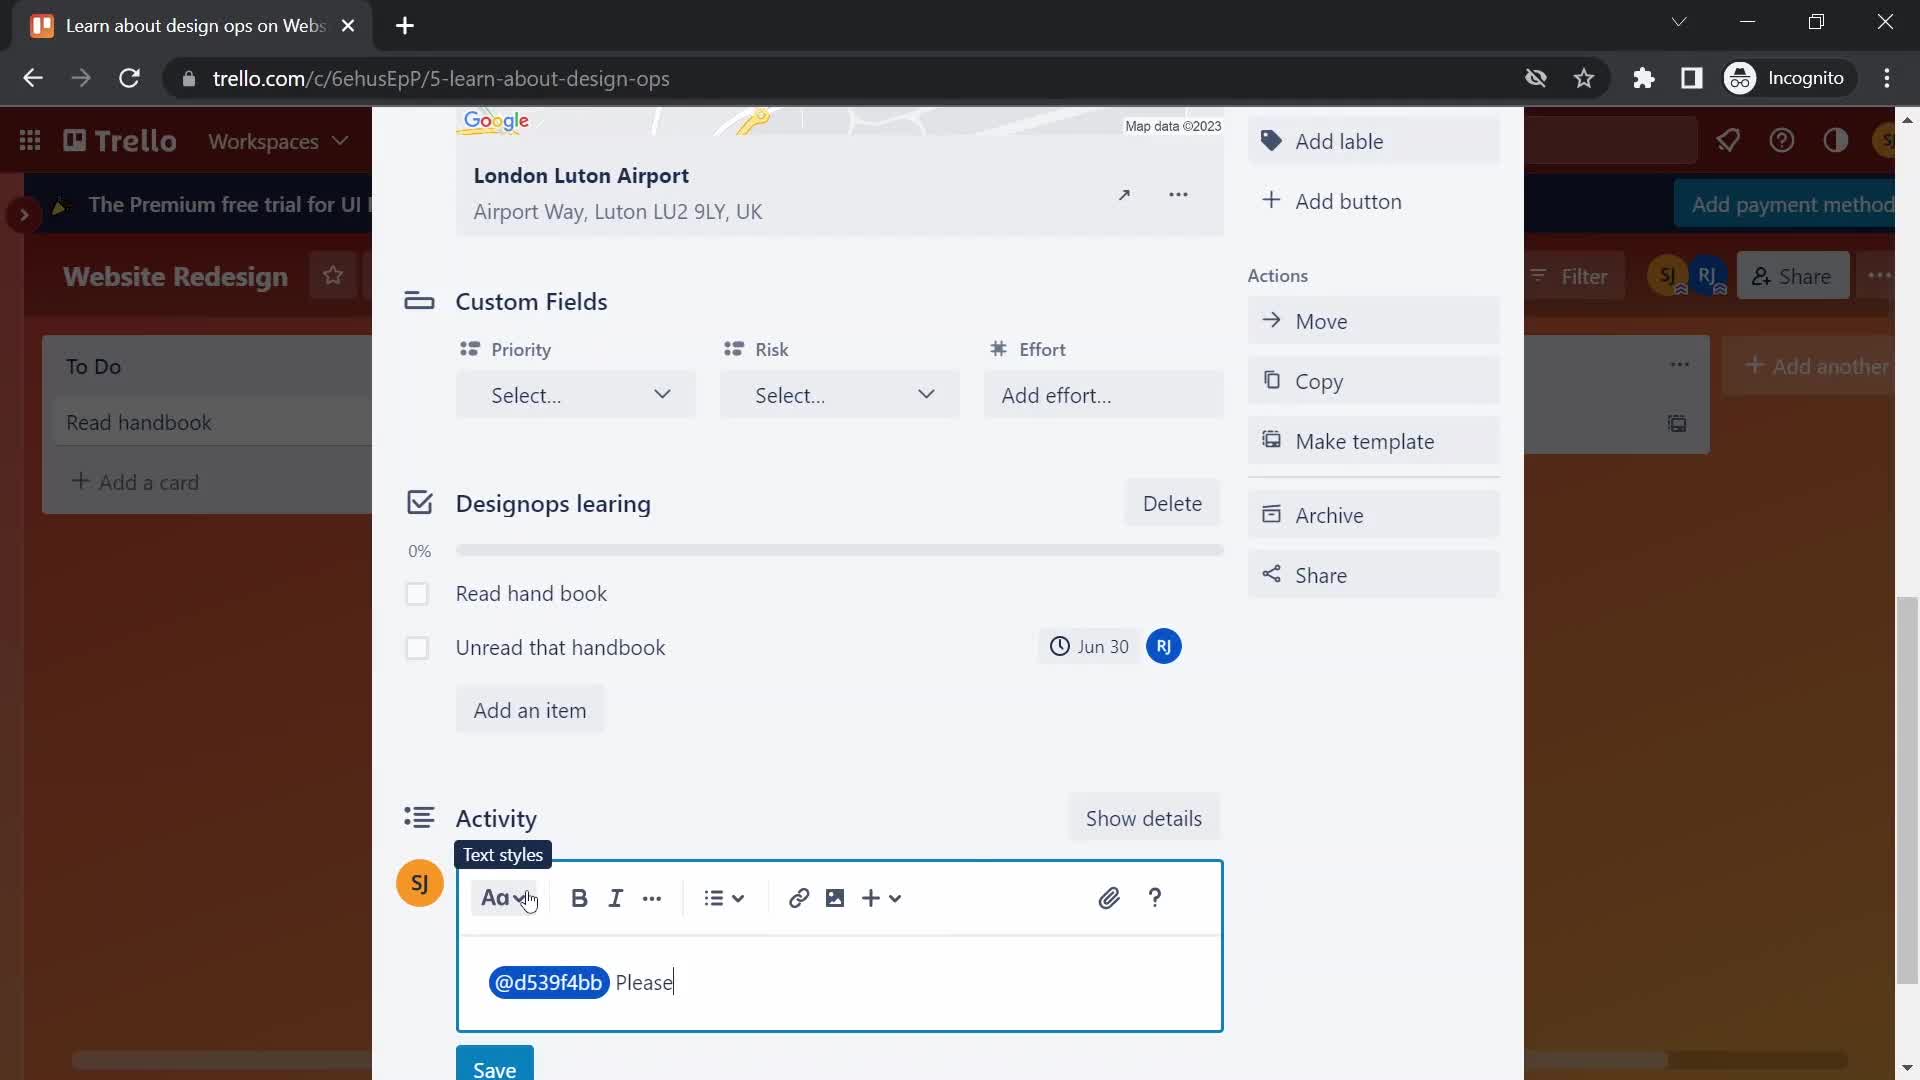Open editor help question mark
This screenshot has width=1920, height=1080.
click(x=1155, y=898)
